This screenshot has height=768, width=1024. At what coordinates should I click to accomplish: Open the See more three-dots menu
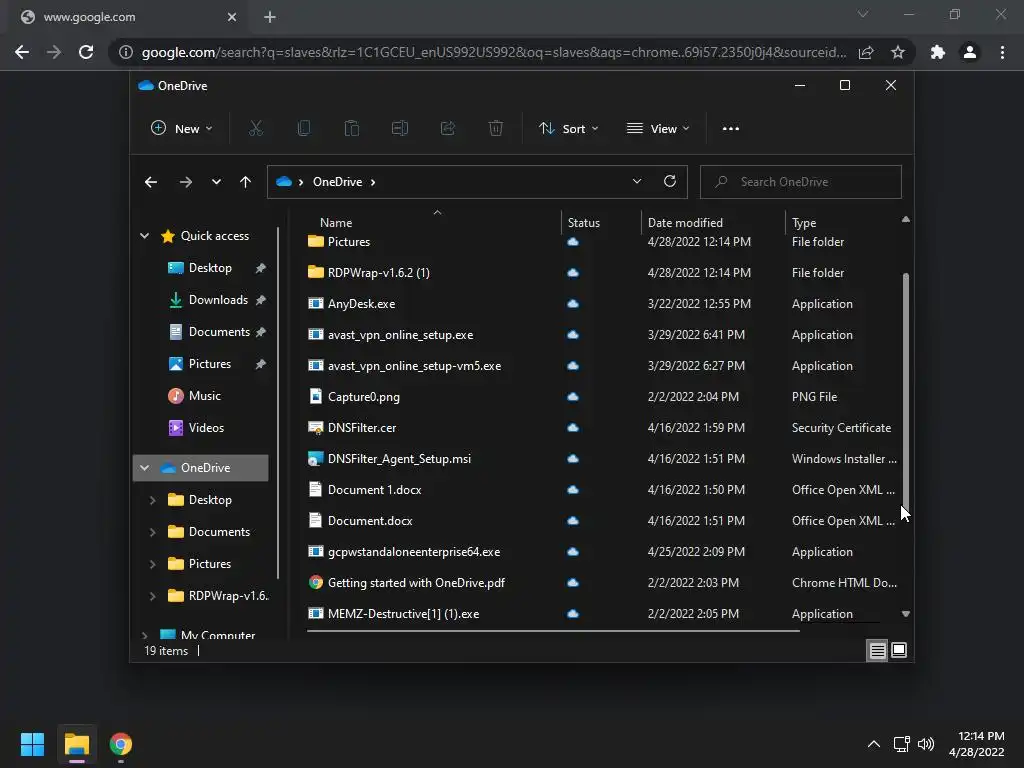click(731, 129)
